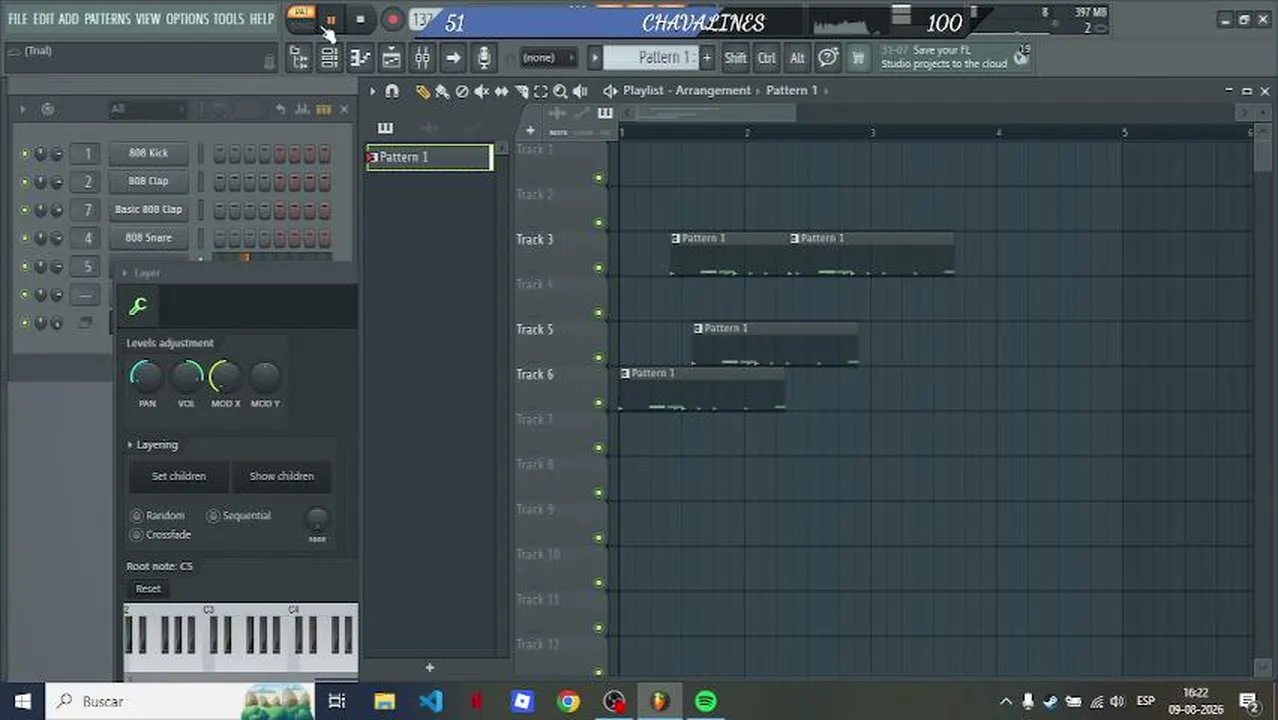
Task: Mute the 808 Clap channel LED
Action: point(25,181)
